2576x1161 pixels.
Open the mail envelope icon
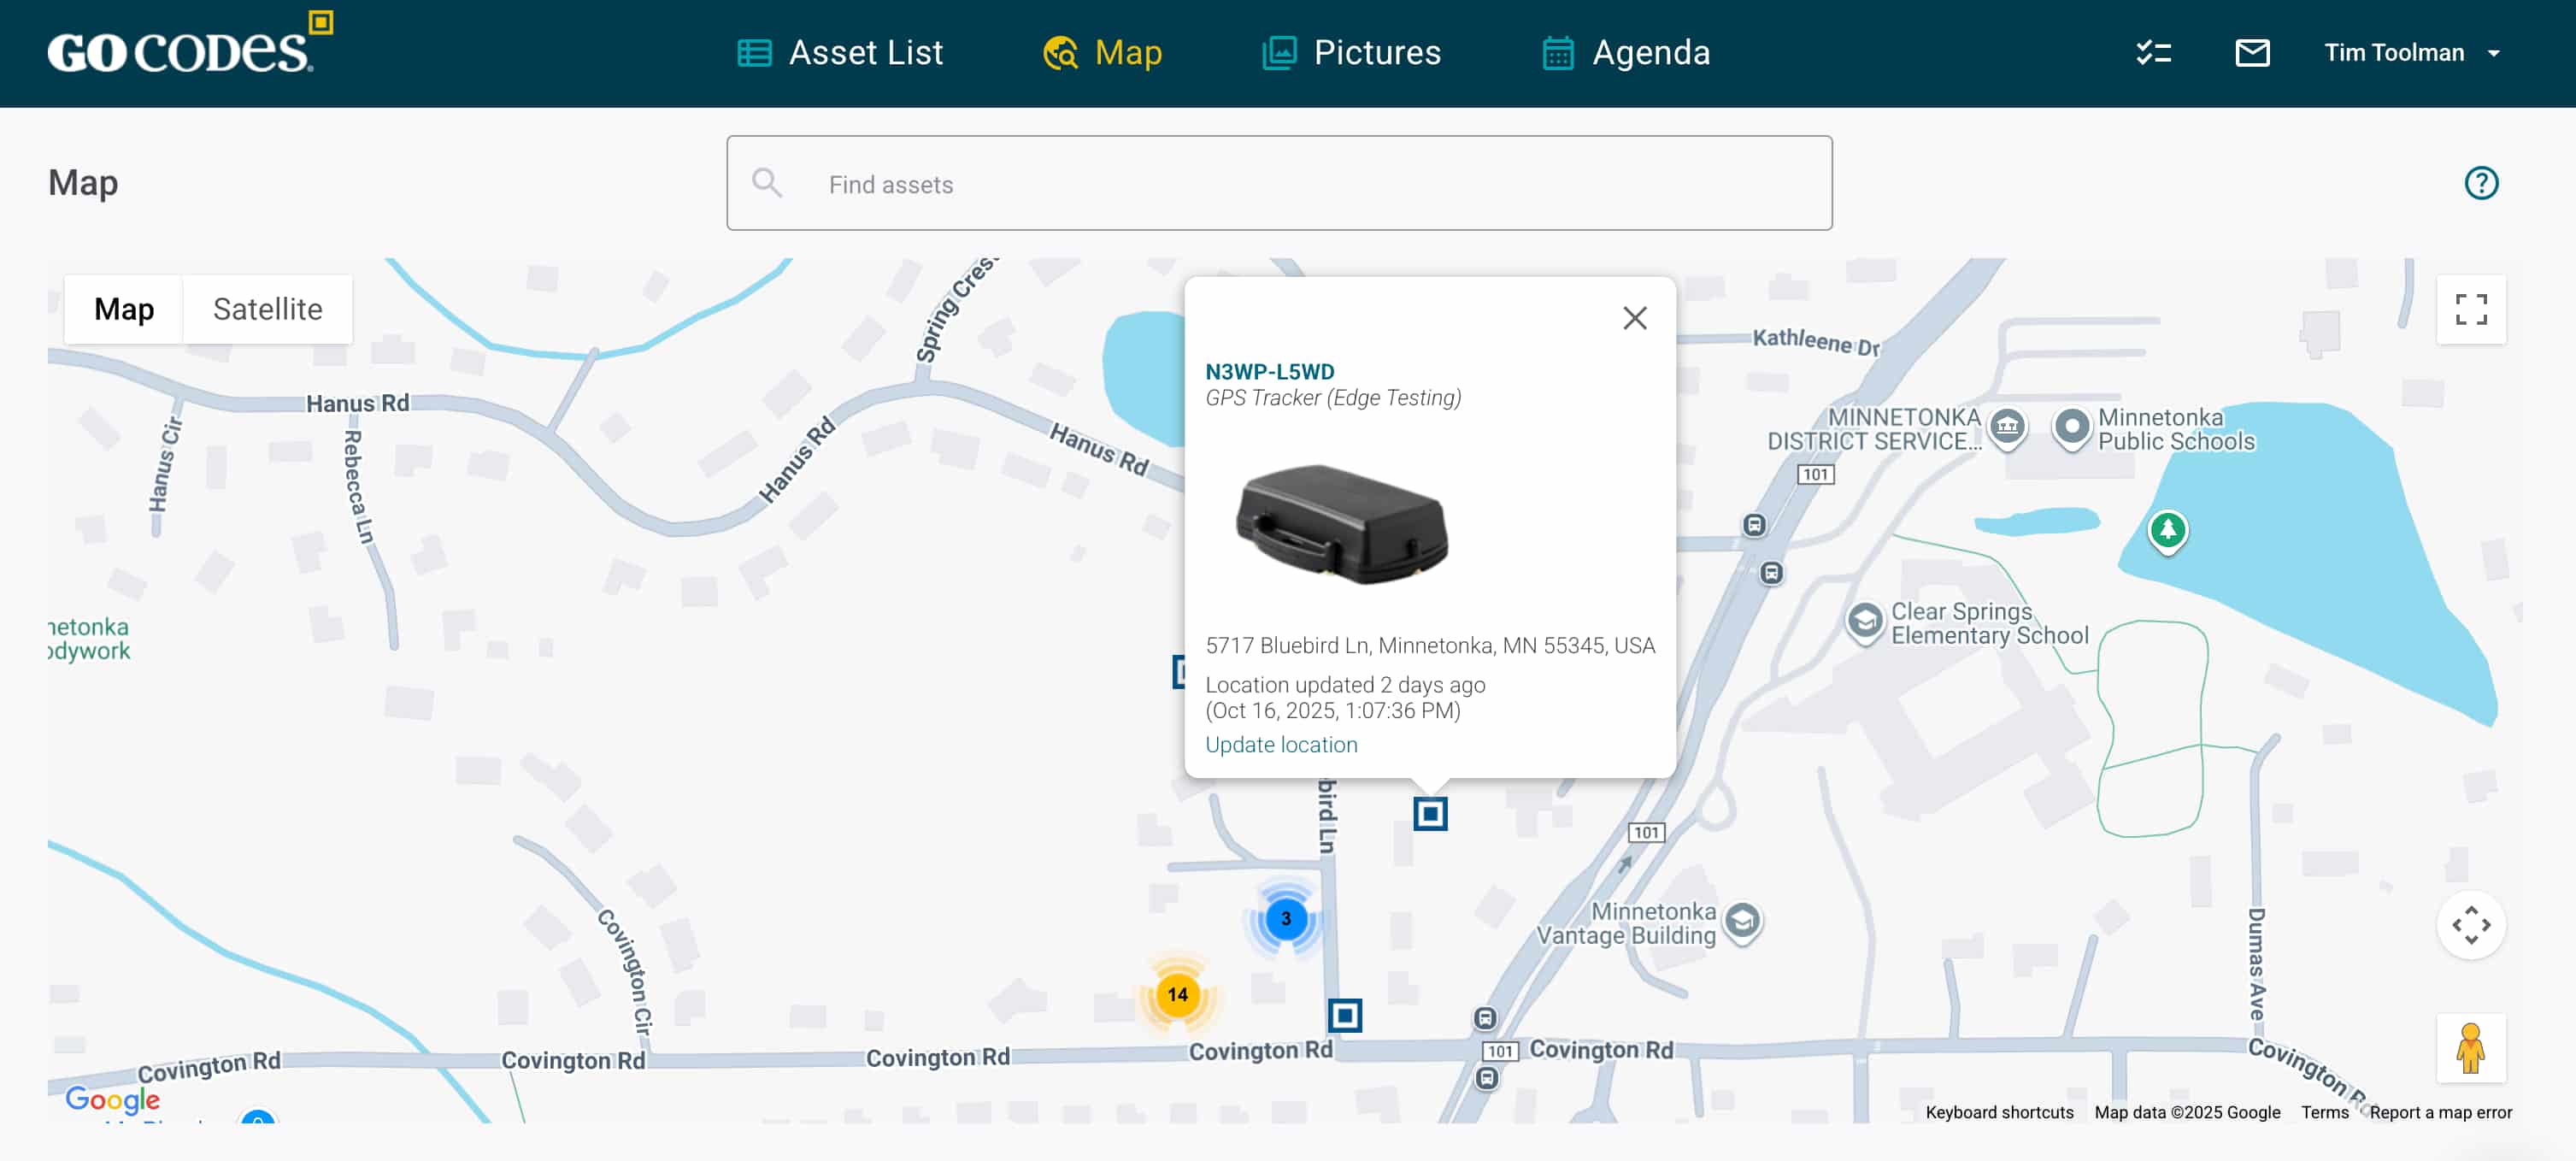(2252, 53)
